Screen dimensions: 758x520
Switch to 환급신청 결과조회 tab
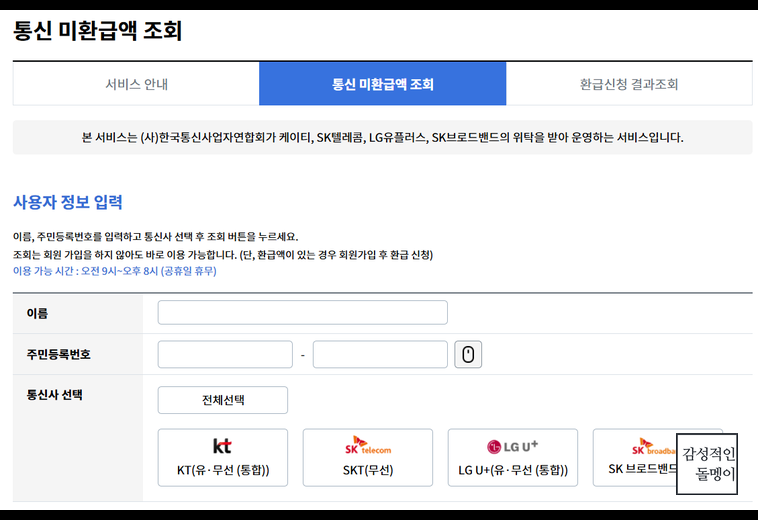629,84
